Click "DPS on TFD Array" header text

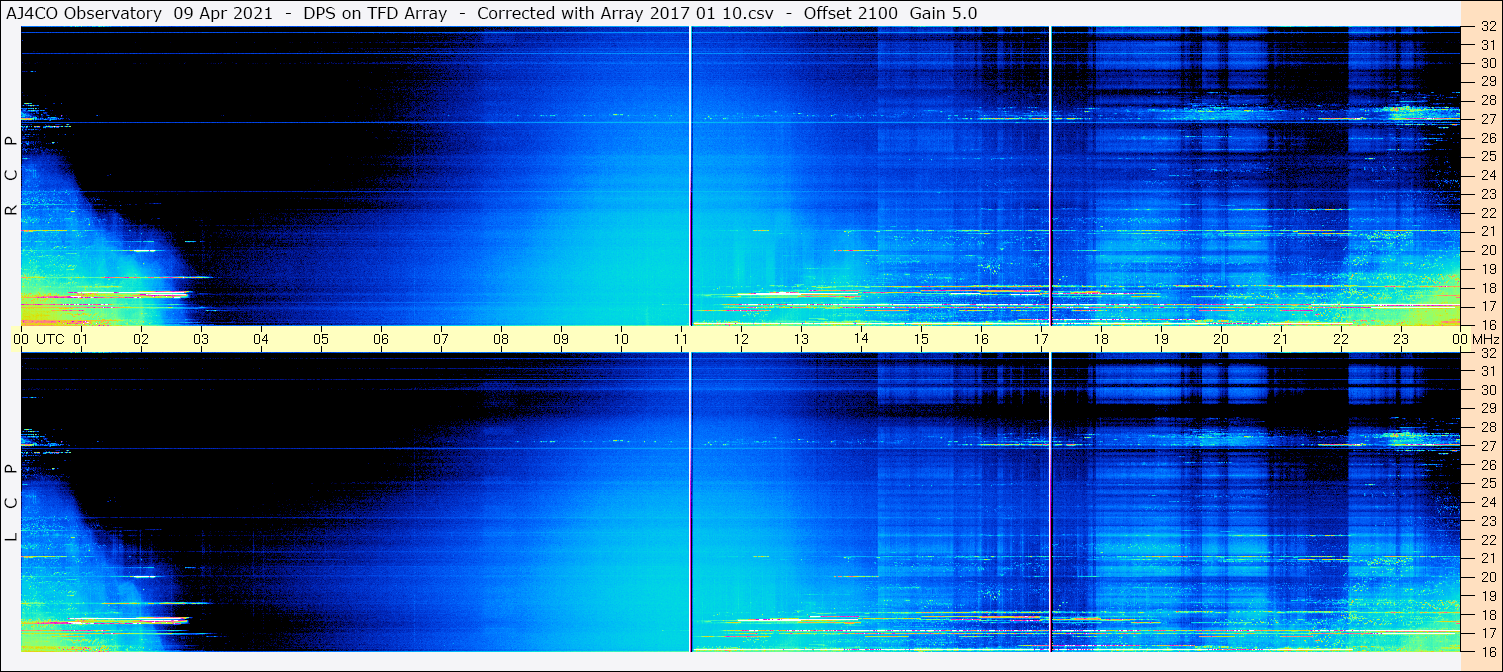click(x=374, y=14)
